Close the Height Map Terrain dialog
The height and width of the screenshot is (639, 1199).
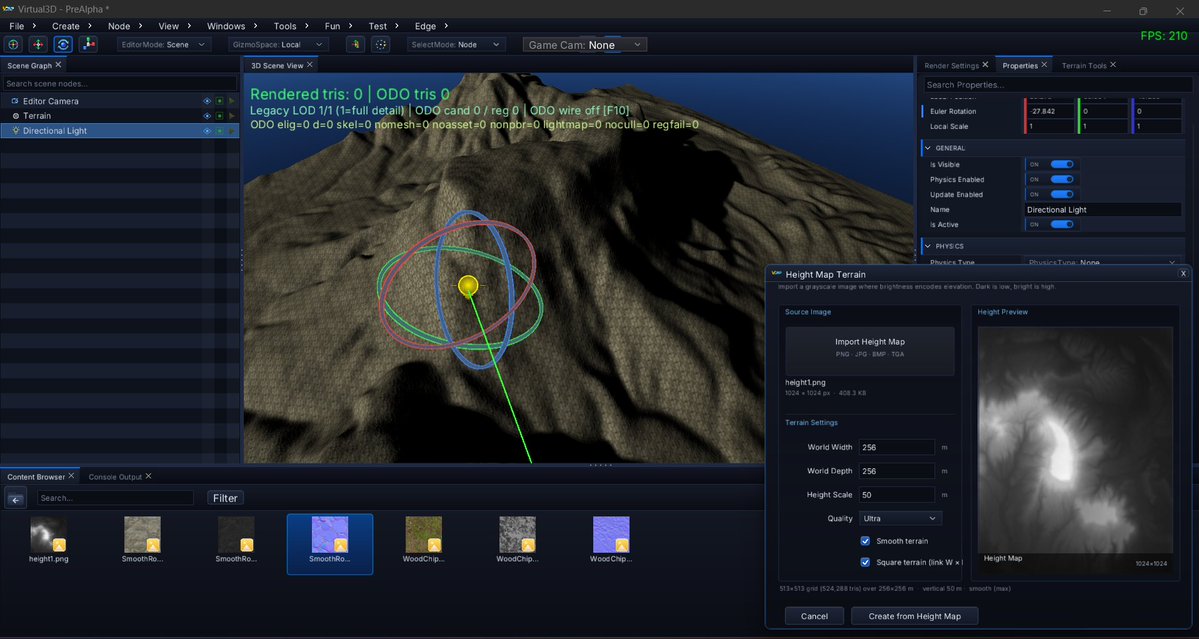coord(1183,274)
